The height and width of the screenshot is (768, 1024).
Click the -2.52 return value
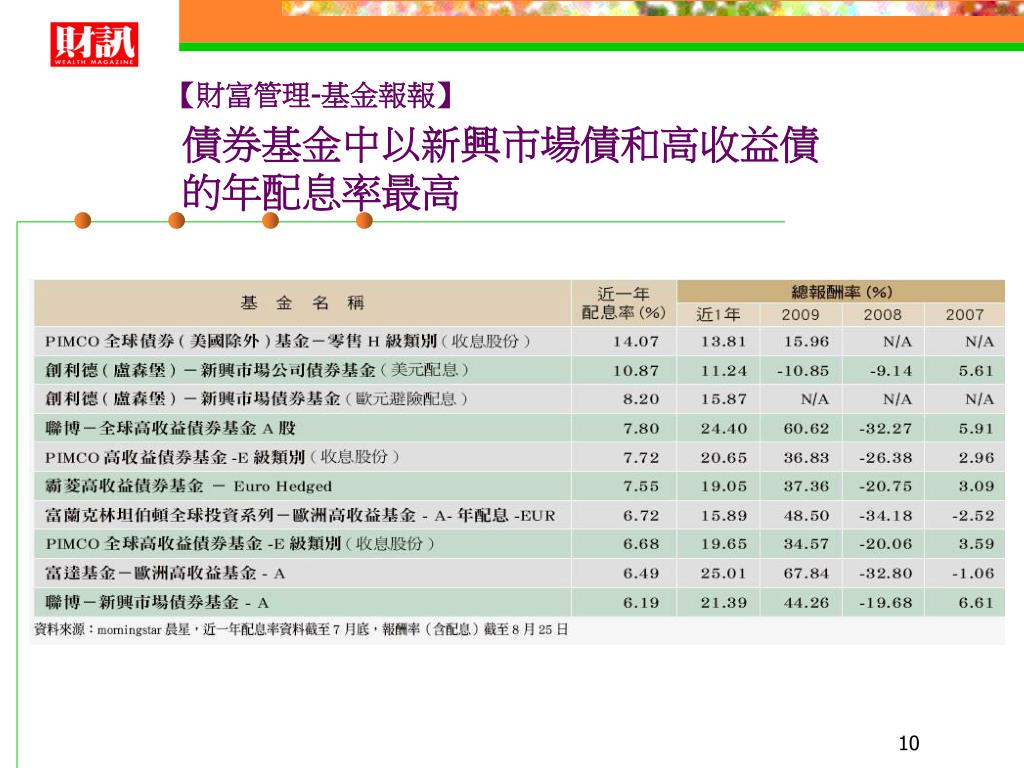(x=972, y=515)
